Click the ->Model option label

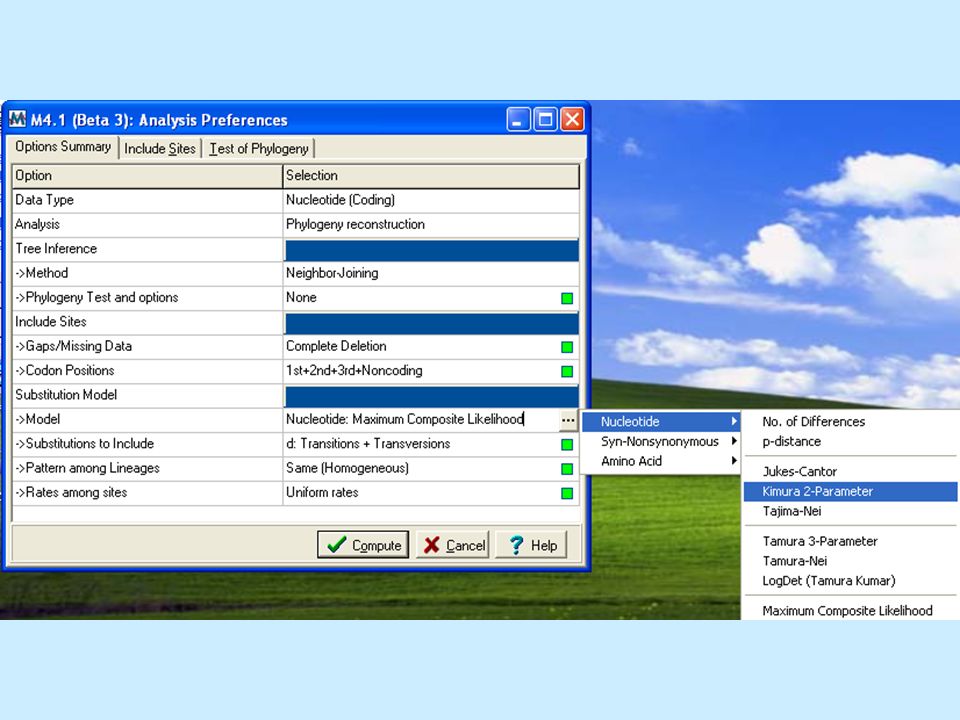tap(37, 419)
